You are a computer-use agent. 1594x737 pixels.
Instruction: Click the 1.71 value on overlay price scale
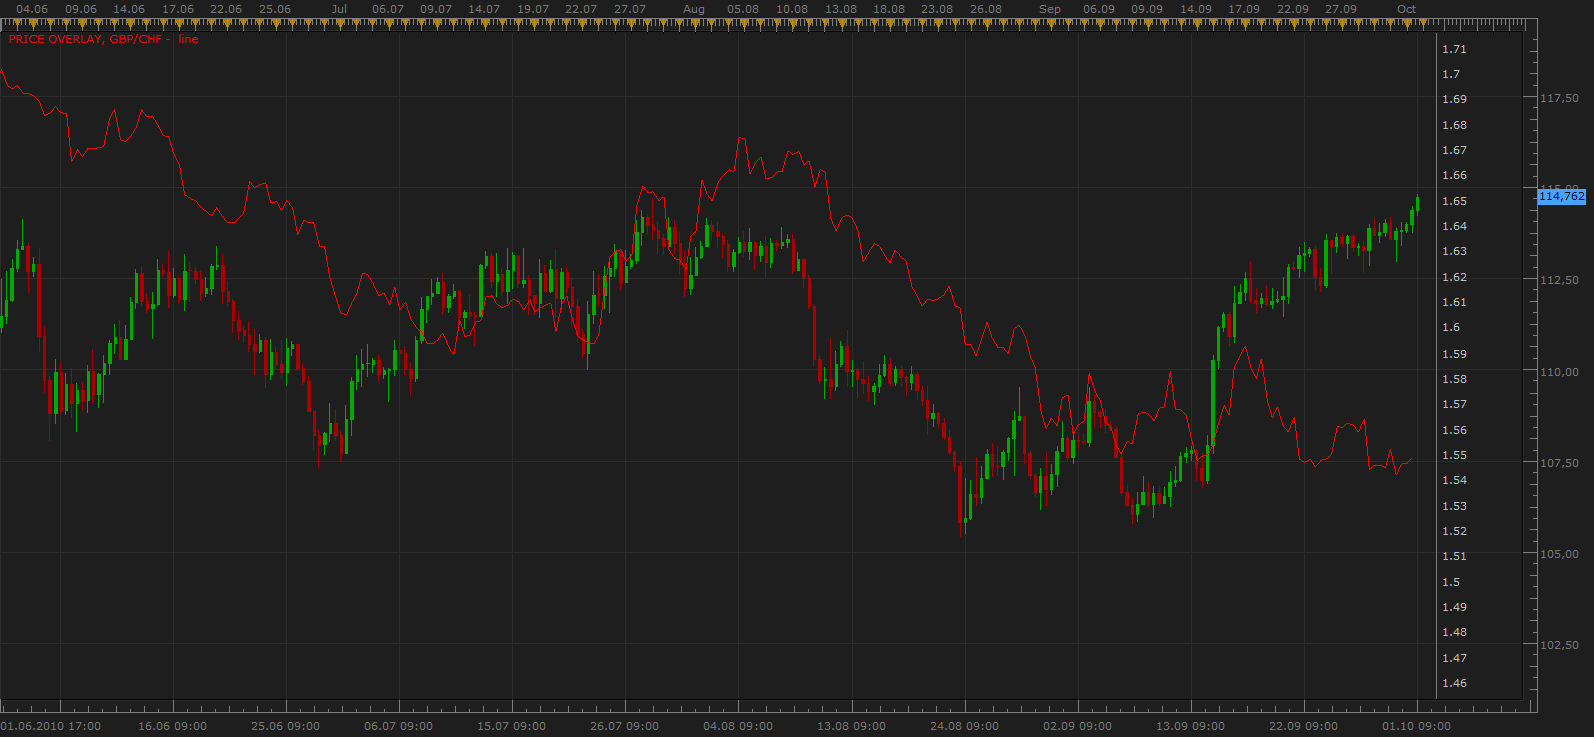(x=1454, y=49)
